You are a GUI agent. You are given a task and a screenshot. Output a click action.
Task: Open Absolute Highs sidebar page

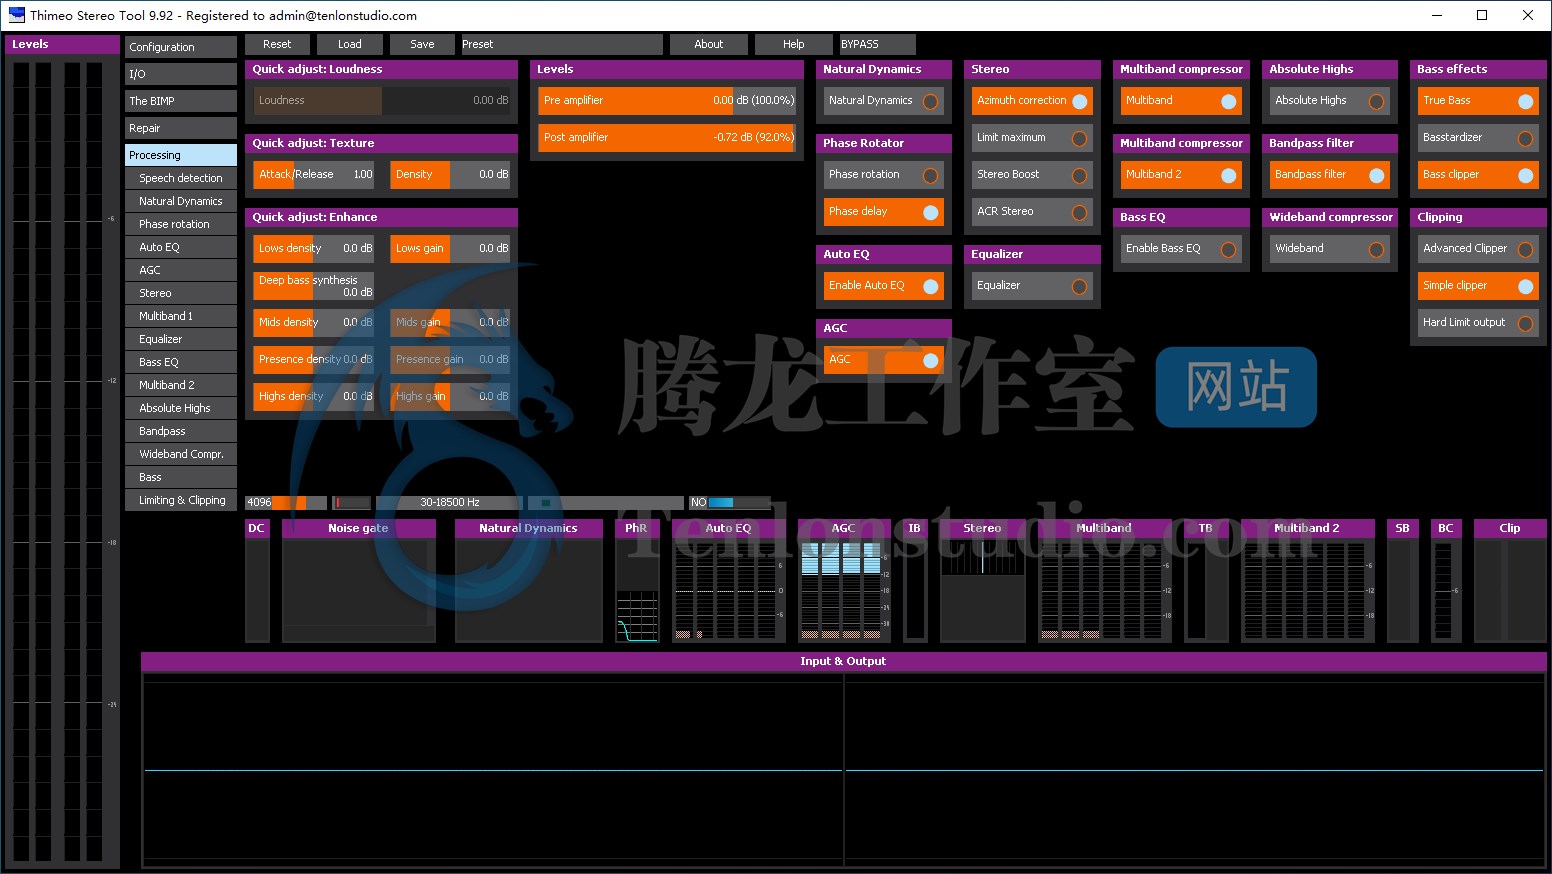181,408
